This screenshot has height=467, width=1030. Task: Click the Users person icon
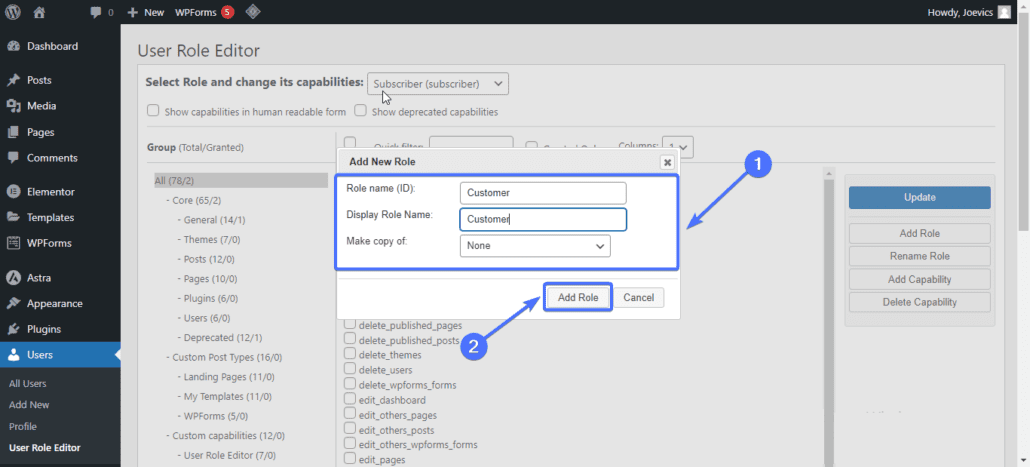[13, 355]
